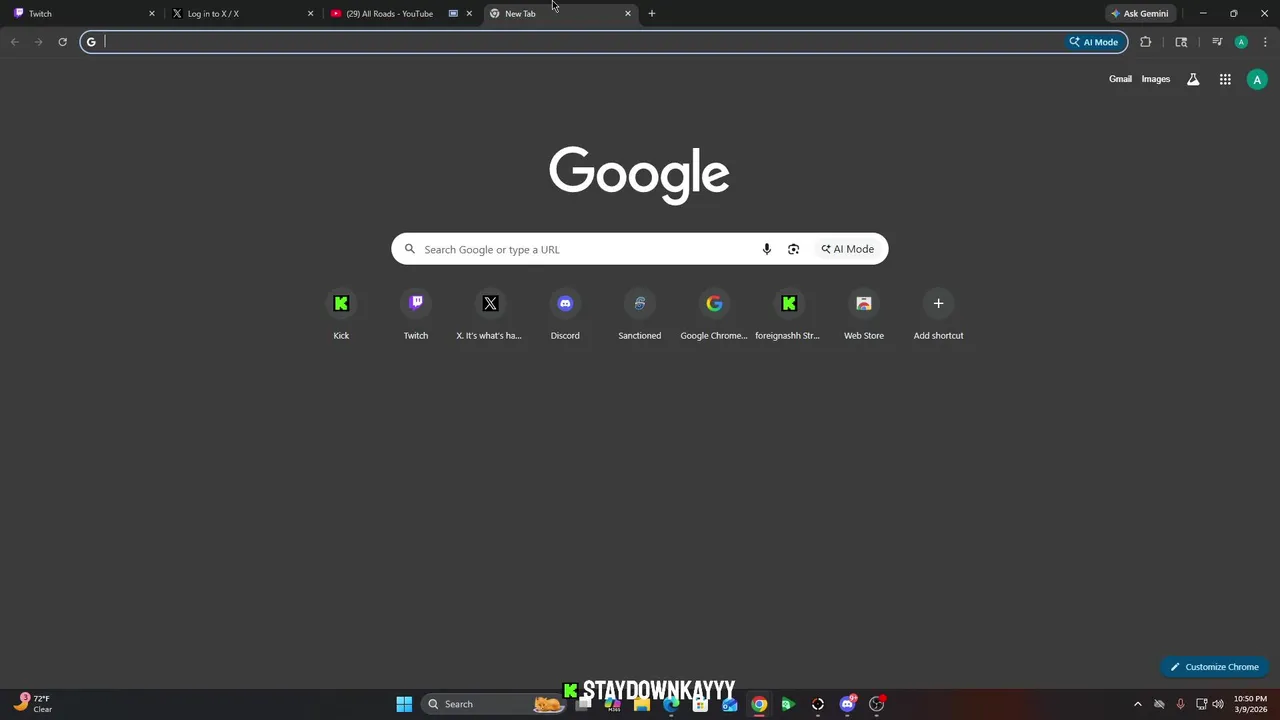Start voice search with microphone icon
Viewport: 1280px width, 720px height.
pos(767,249)
